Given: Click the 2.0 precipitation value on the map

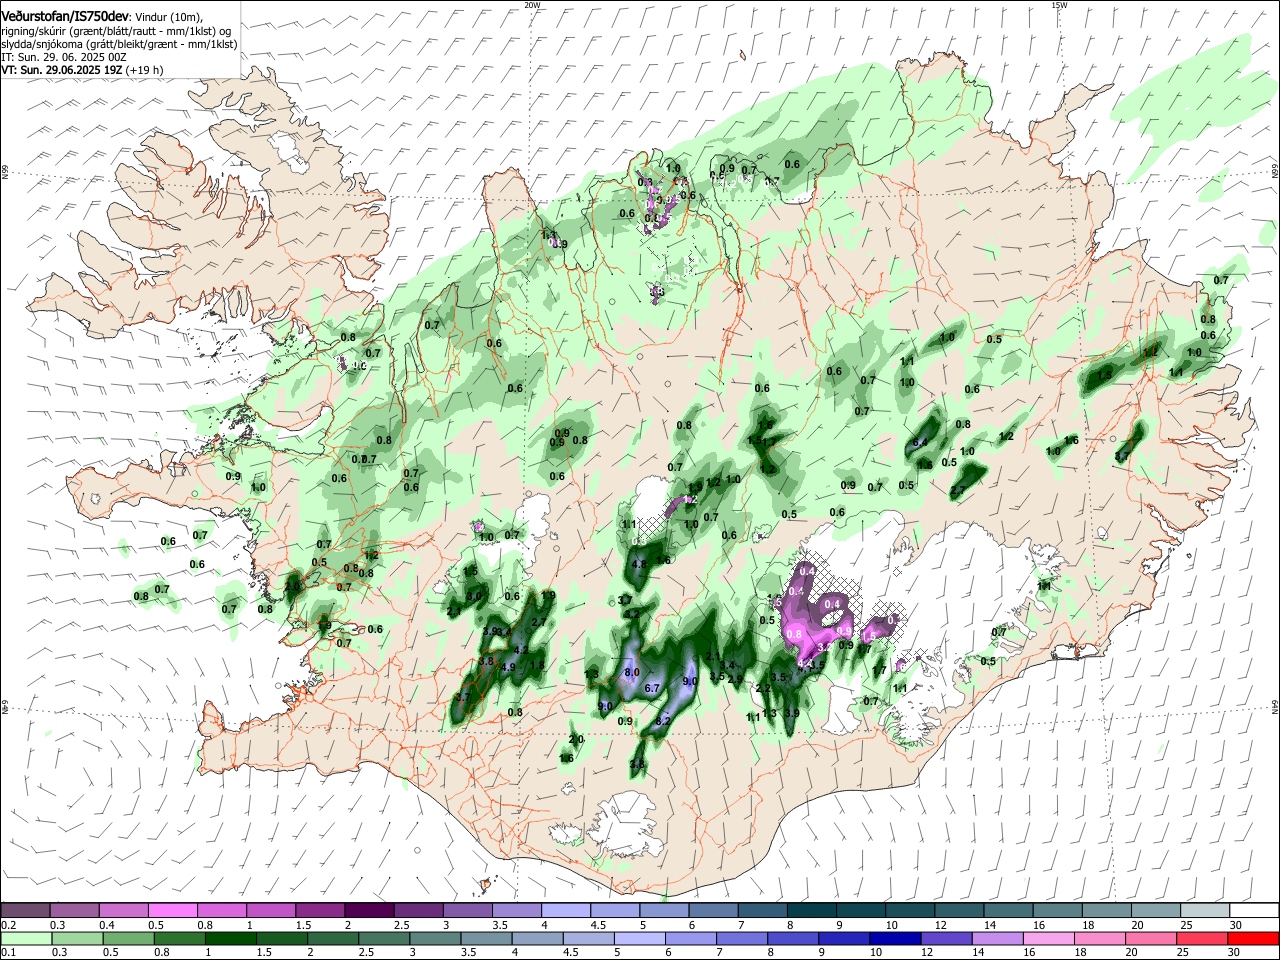Looking at the screenshot, I should [576, 739].
